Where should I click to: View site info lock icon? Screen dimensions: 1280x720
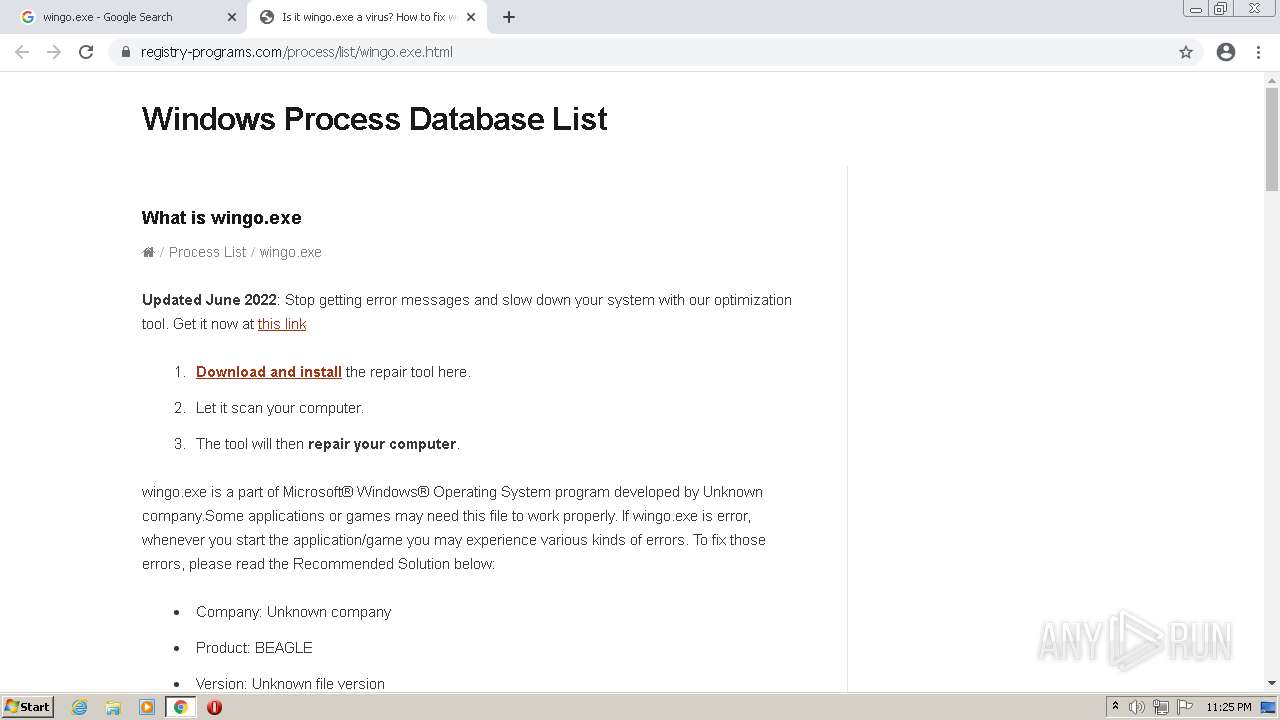click(126, 52)
